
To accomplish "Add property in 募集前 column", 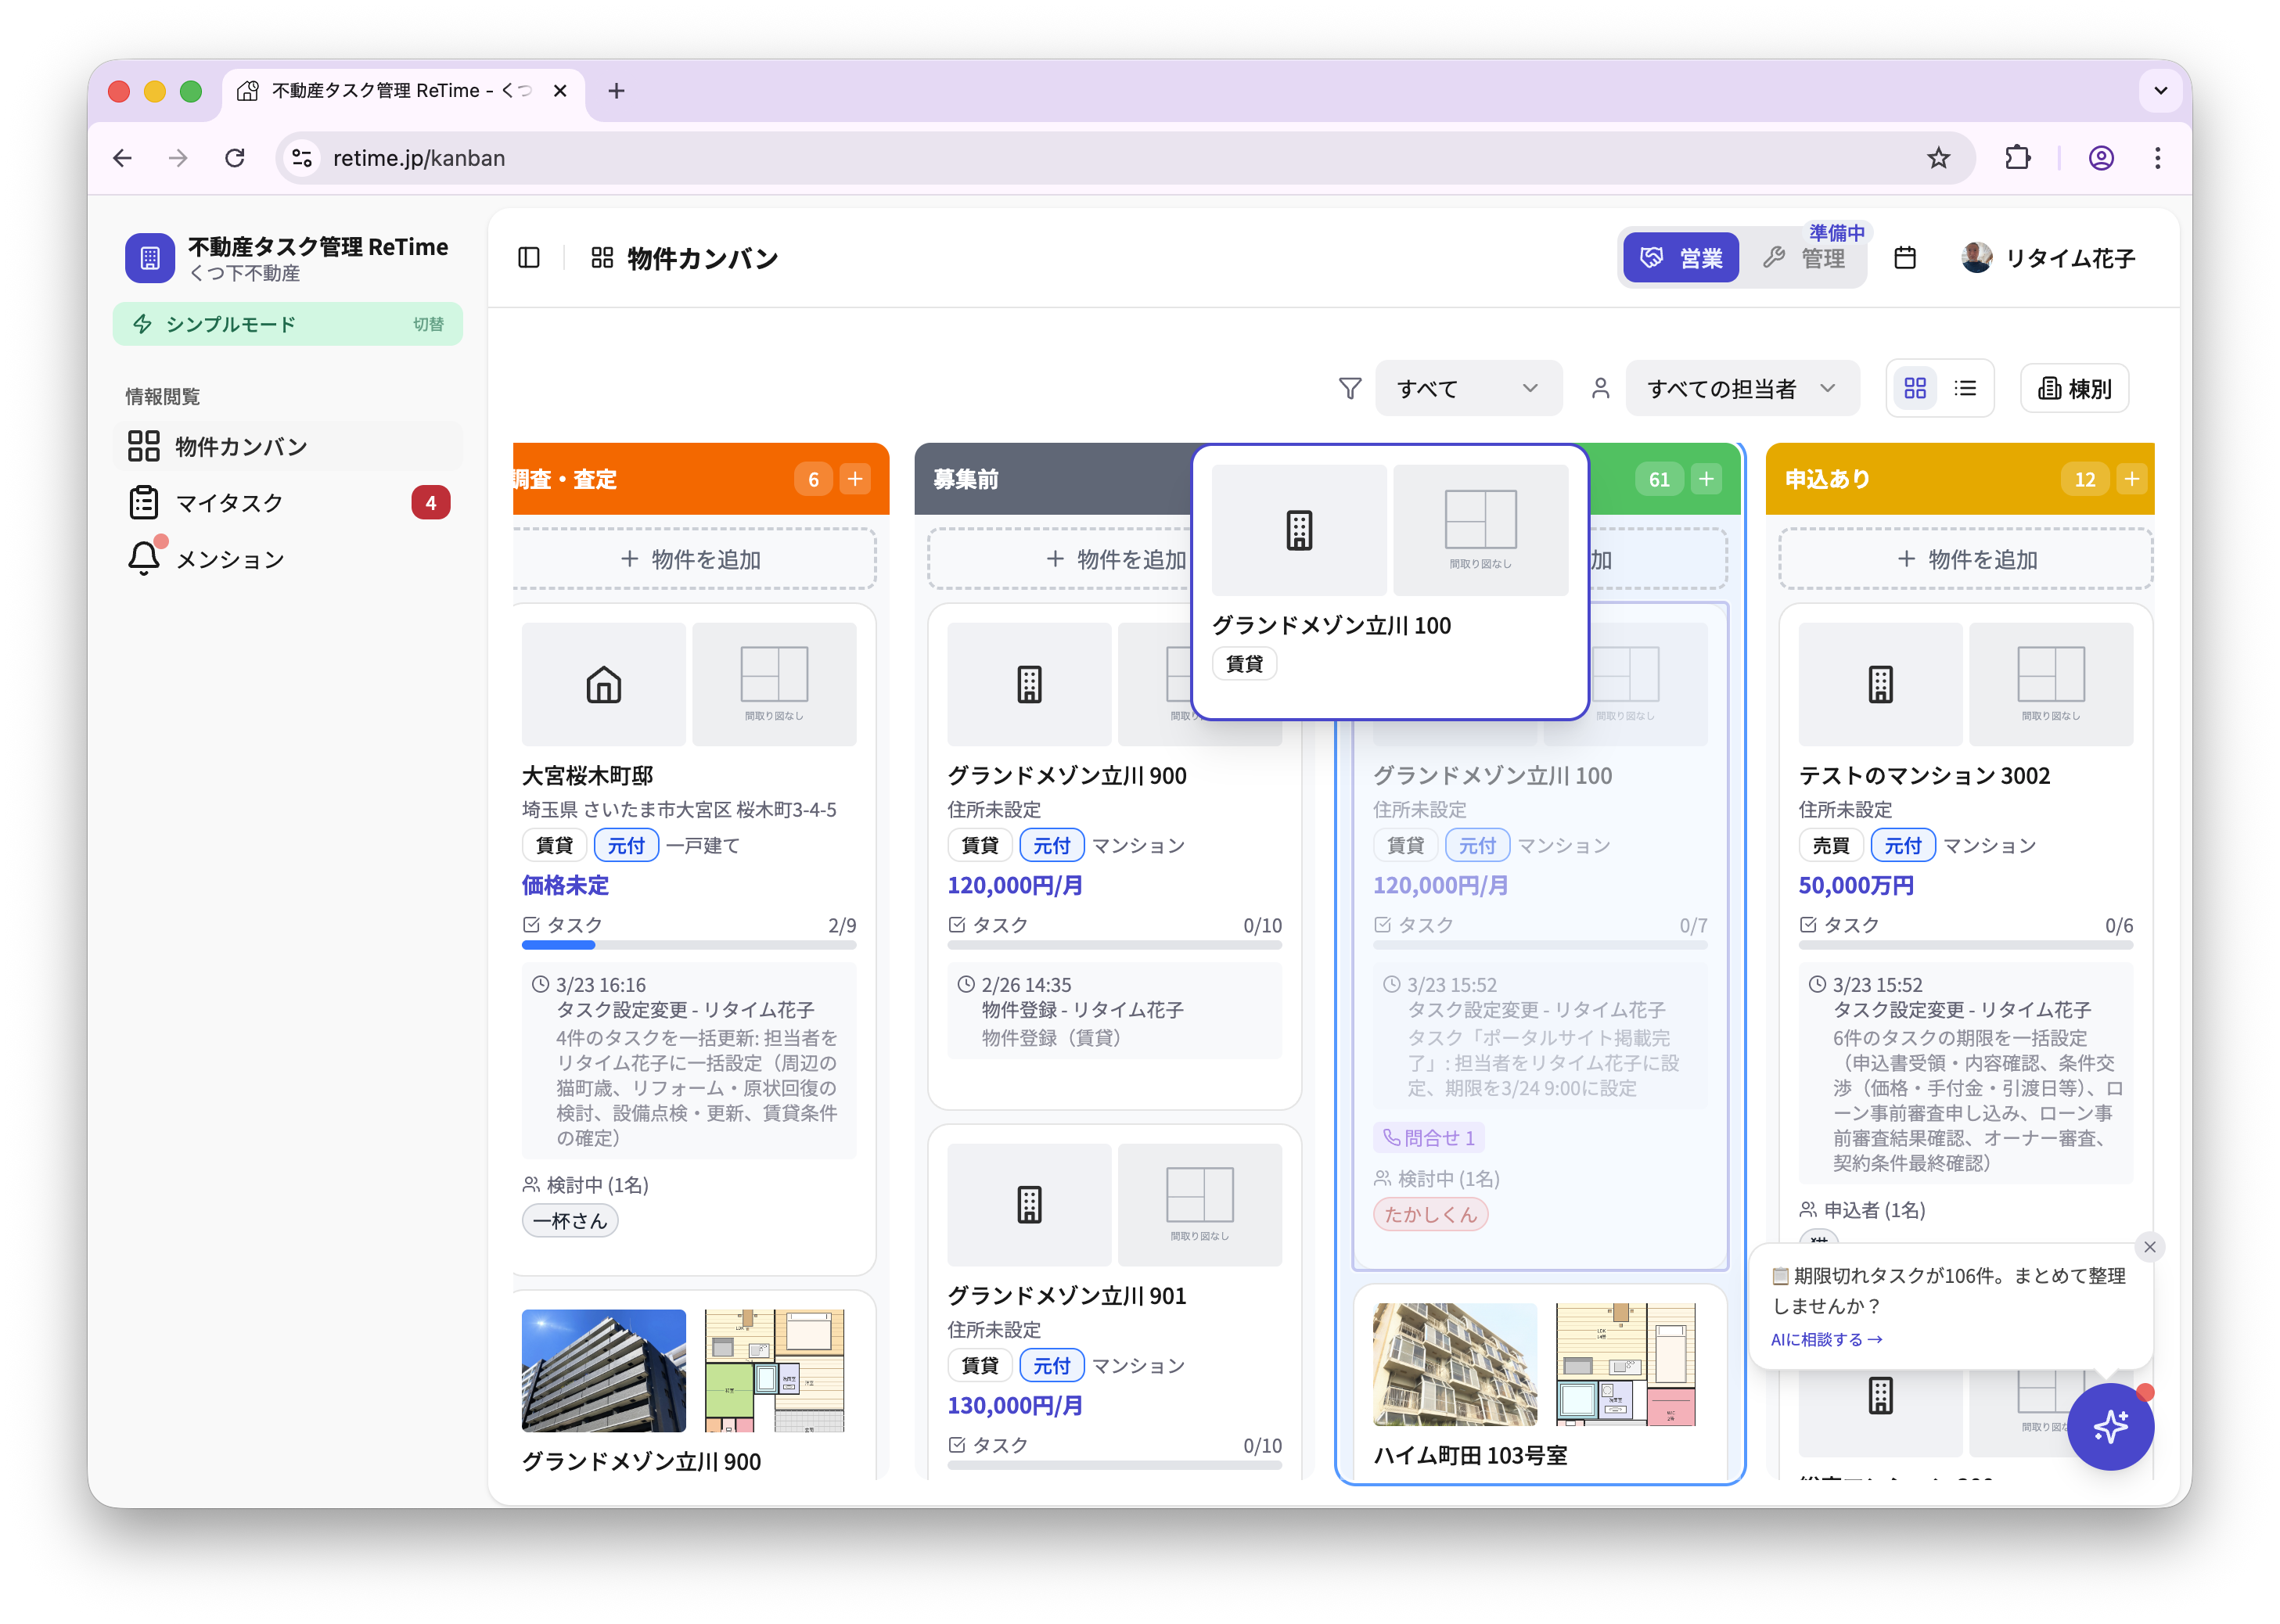I will [x=1060, y=559].
